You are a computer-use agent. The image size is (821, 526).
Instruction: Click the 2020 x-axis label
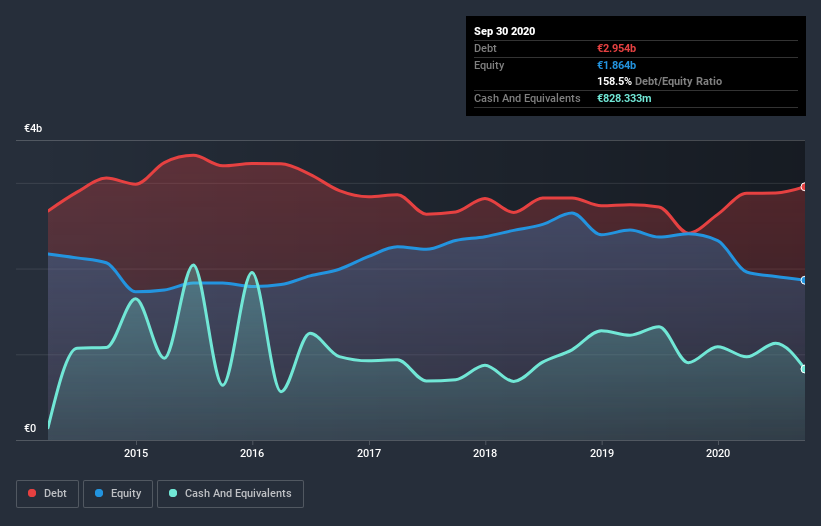[x=718, y=453]
